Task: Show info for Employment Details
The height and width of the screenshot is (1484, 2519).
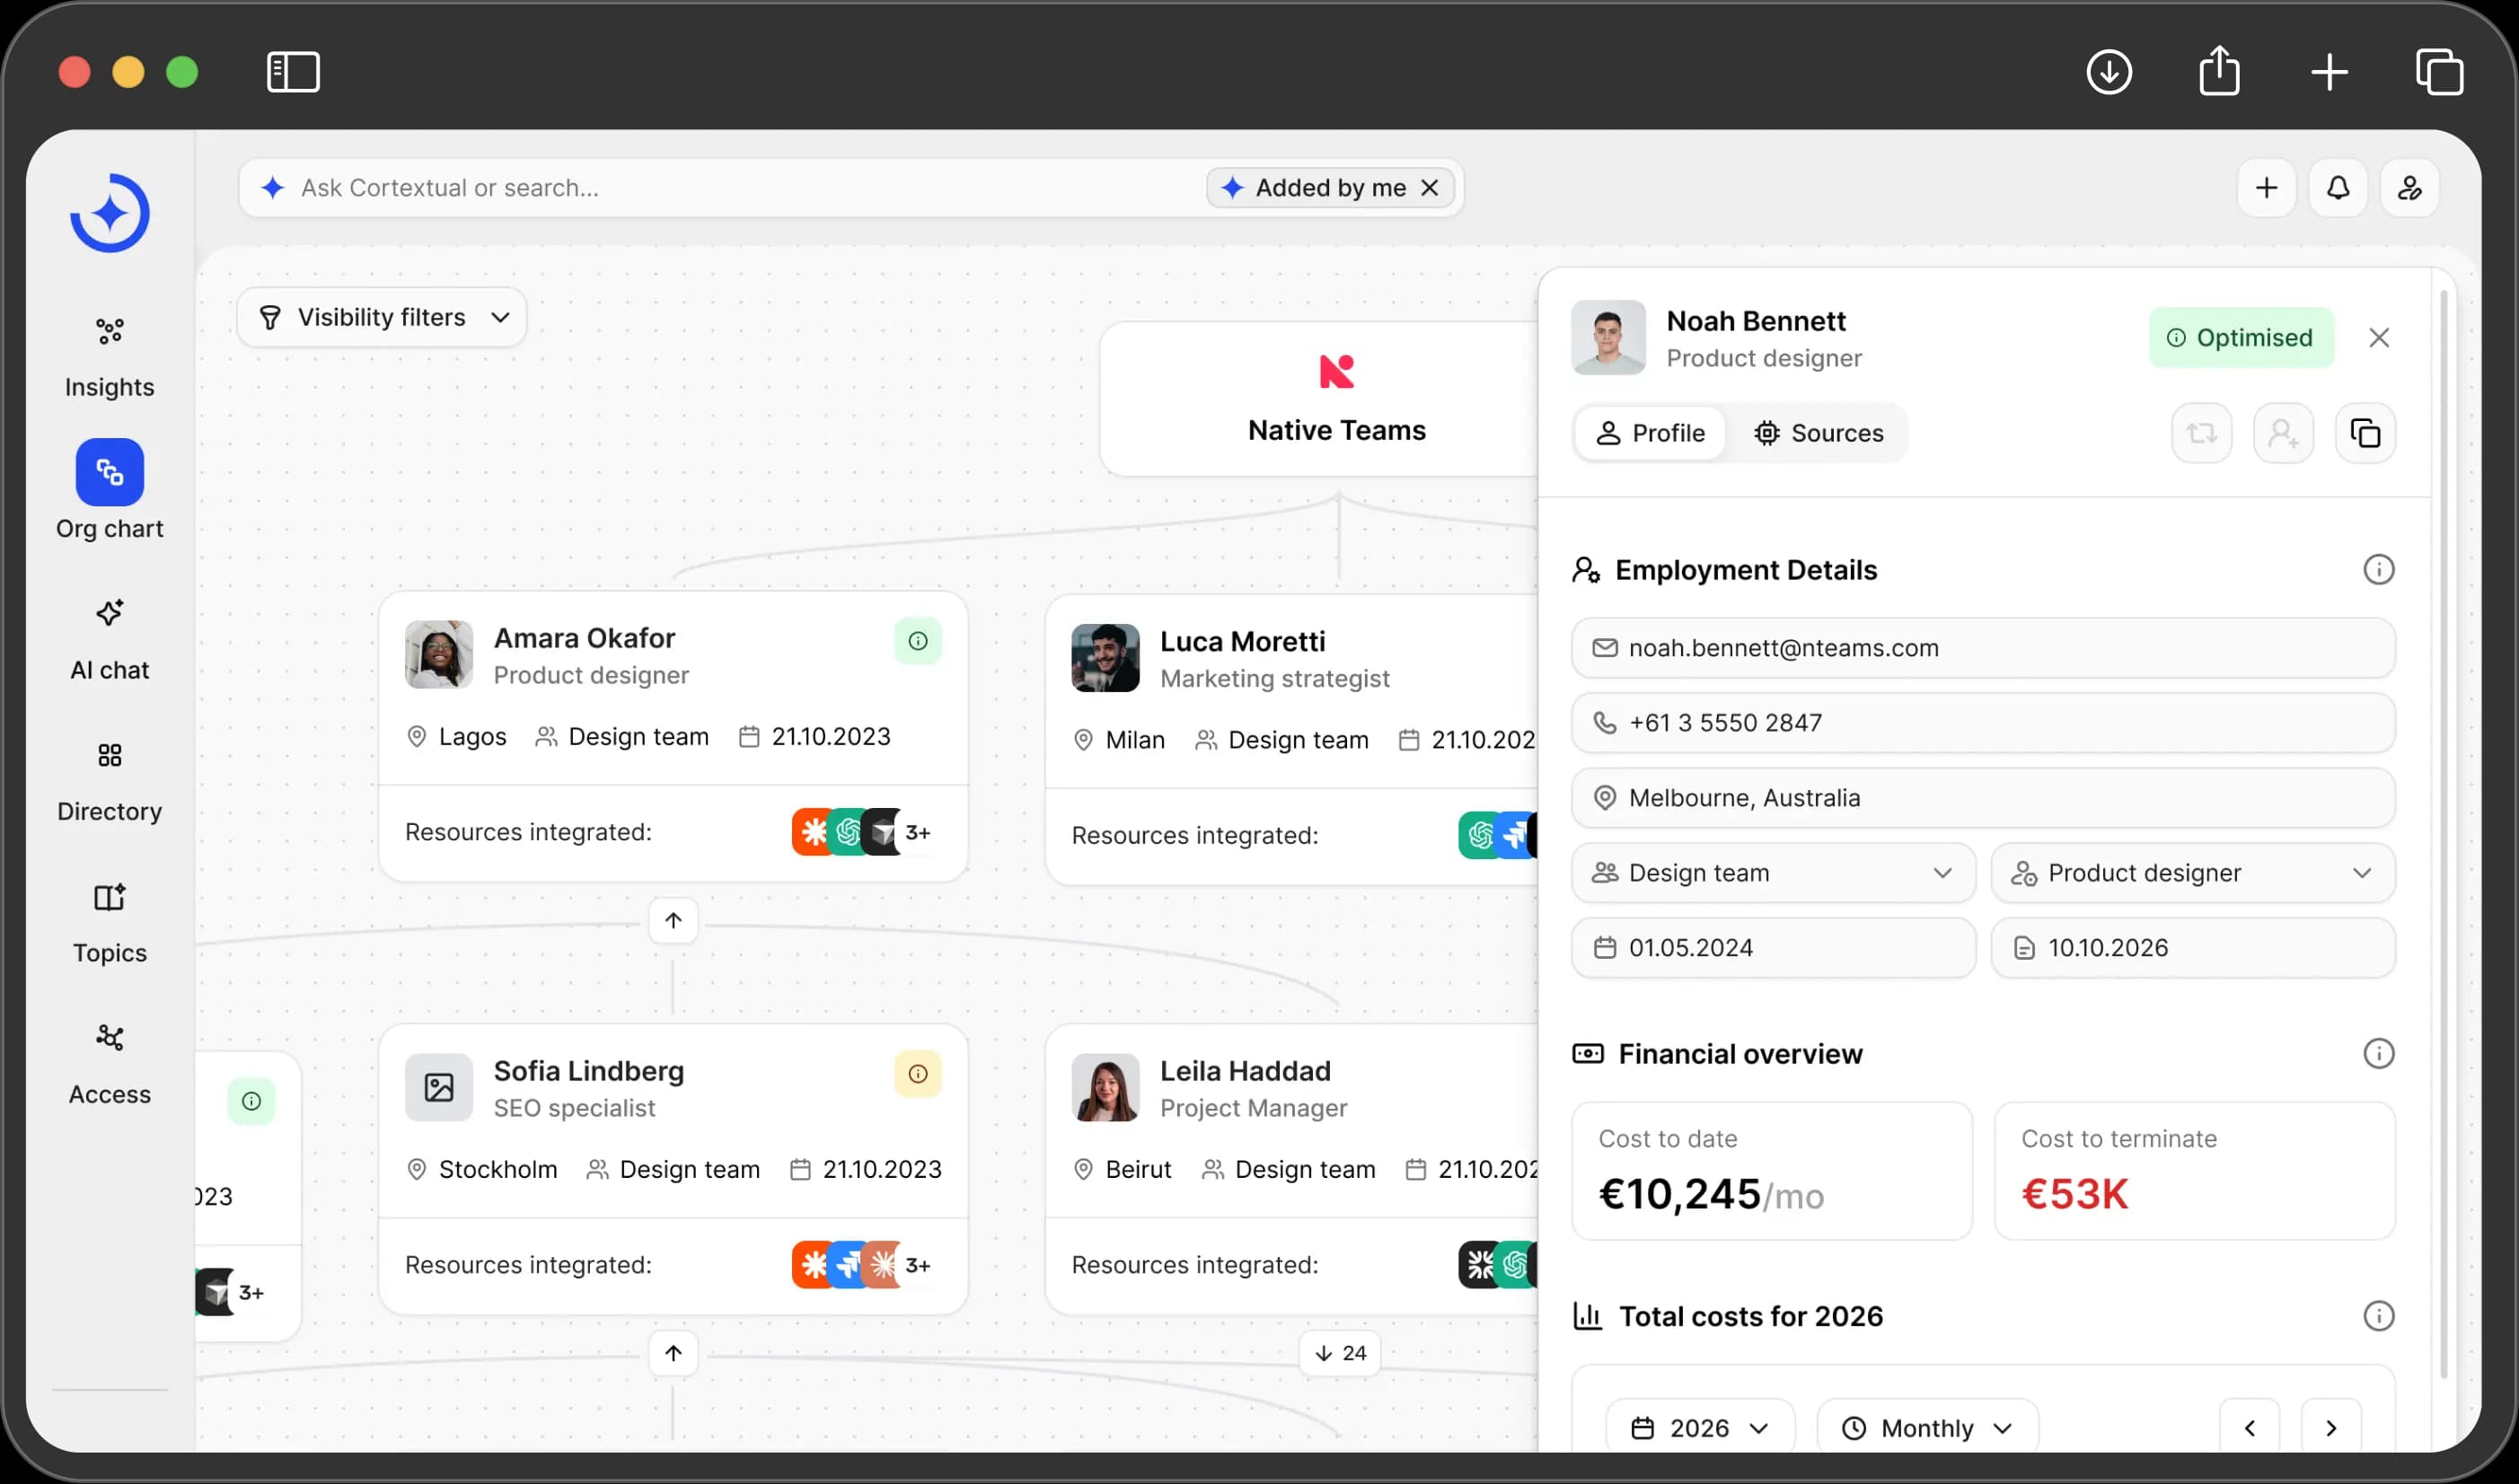Action: [x=2378, y=570]
